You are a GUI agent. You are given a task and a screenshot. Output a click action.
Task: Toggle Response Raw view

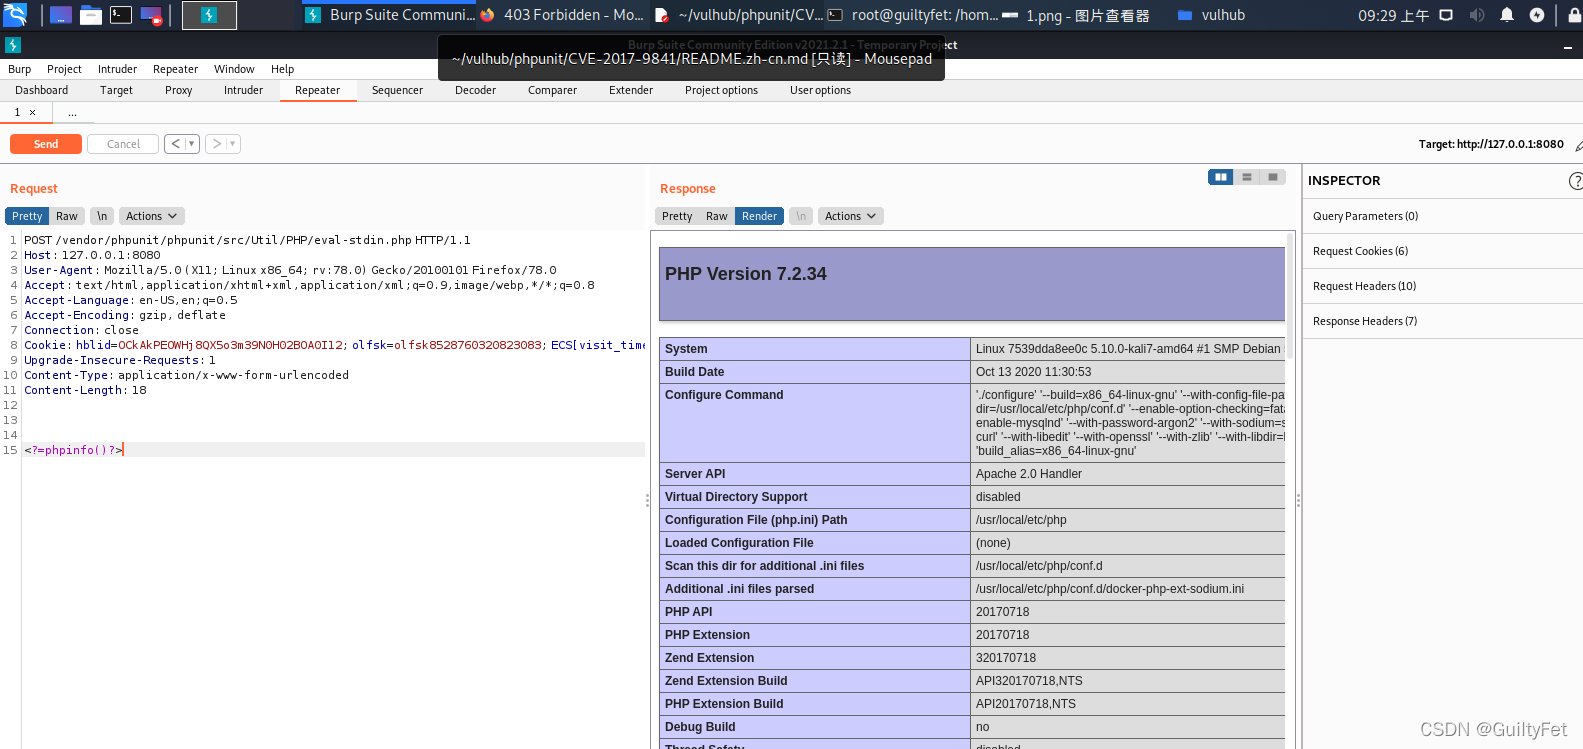[717, 216]
